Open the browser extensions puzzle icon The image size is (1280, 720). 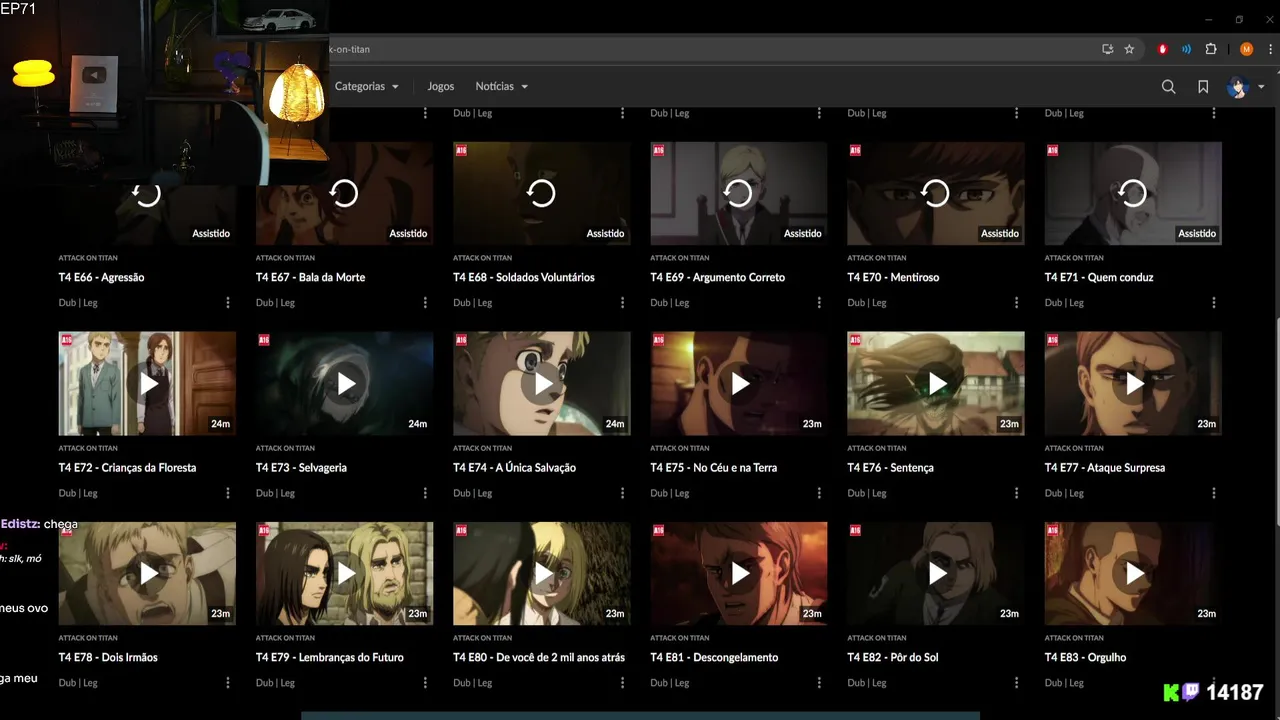tap(1211, 49)
